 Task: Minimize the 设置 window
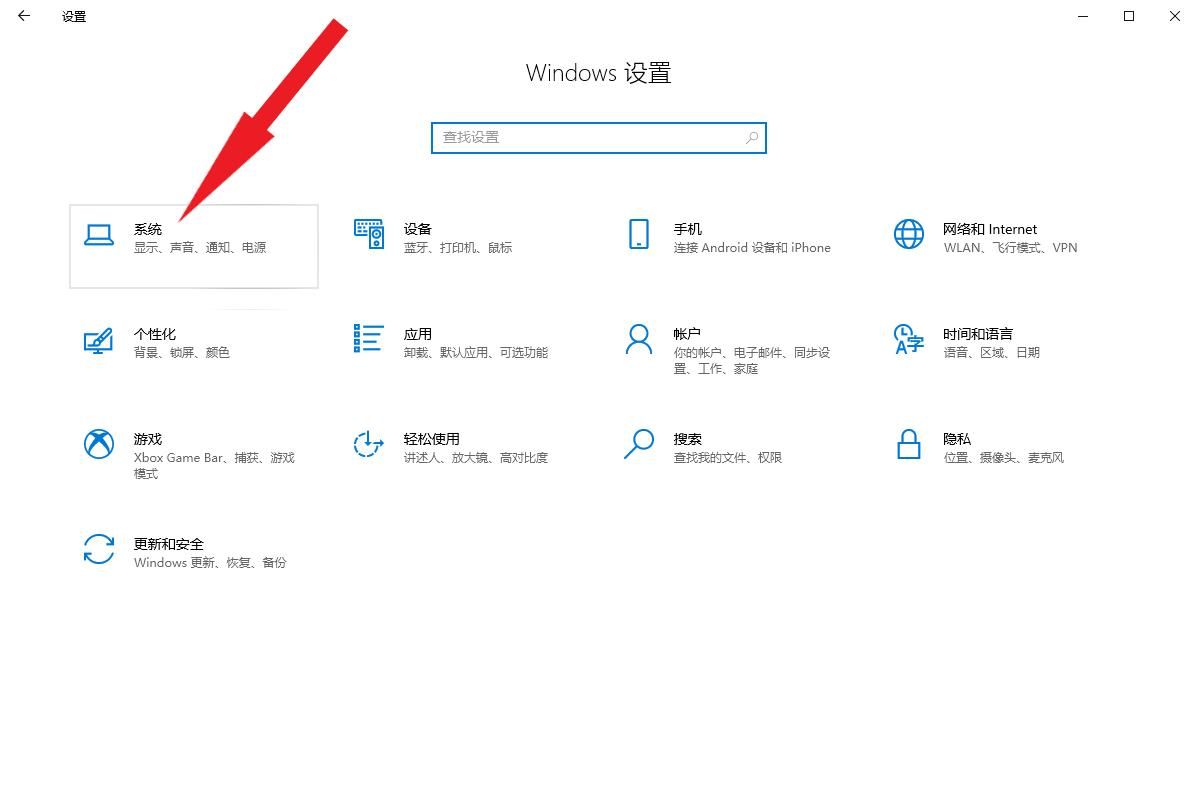coord(1083,16)
